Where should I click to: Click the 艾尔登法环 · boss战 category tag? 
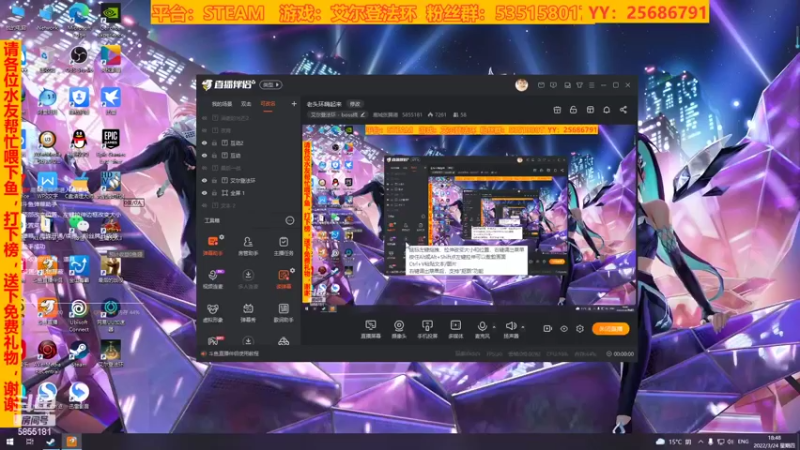coord(335,115)
